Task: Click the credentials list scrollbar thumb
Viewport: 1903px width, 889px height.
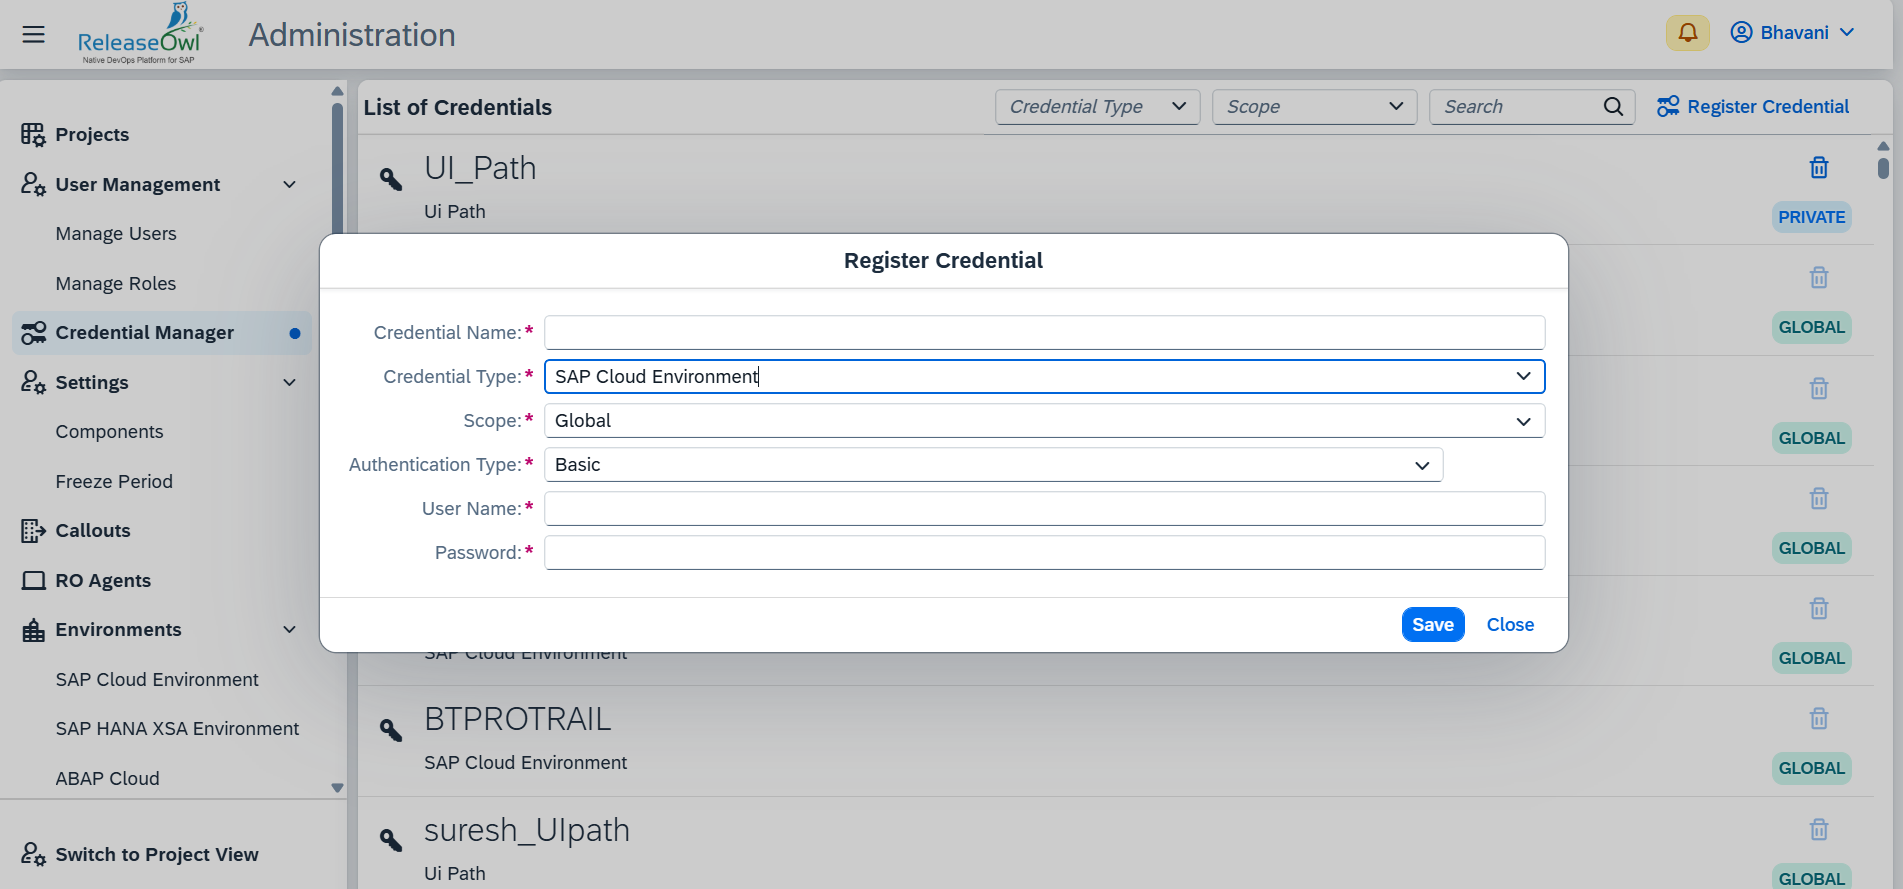Action: [1883, 167]
